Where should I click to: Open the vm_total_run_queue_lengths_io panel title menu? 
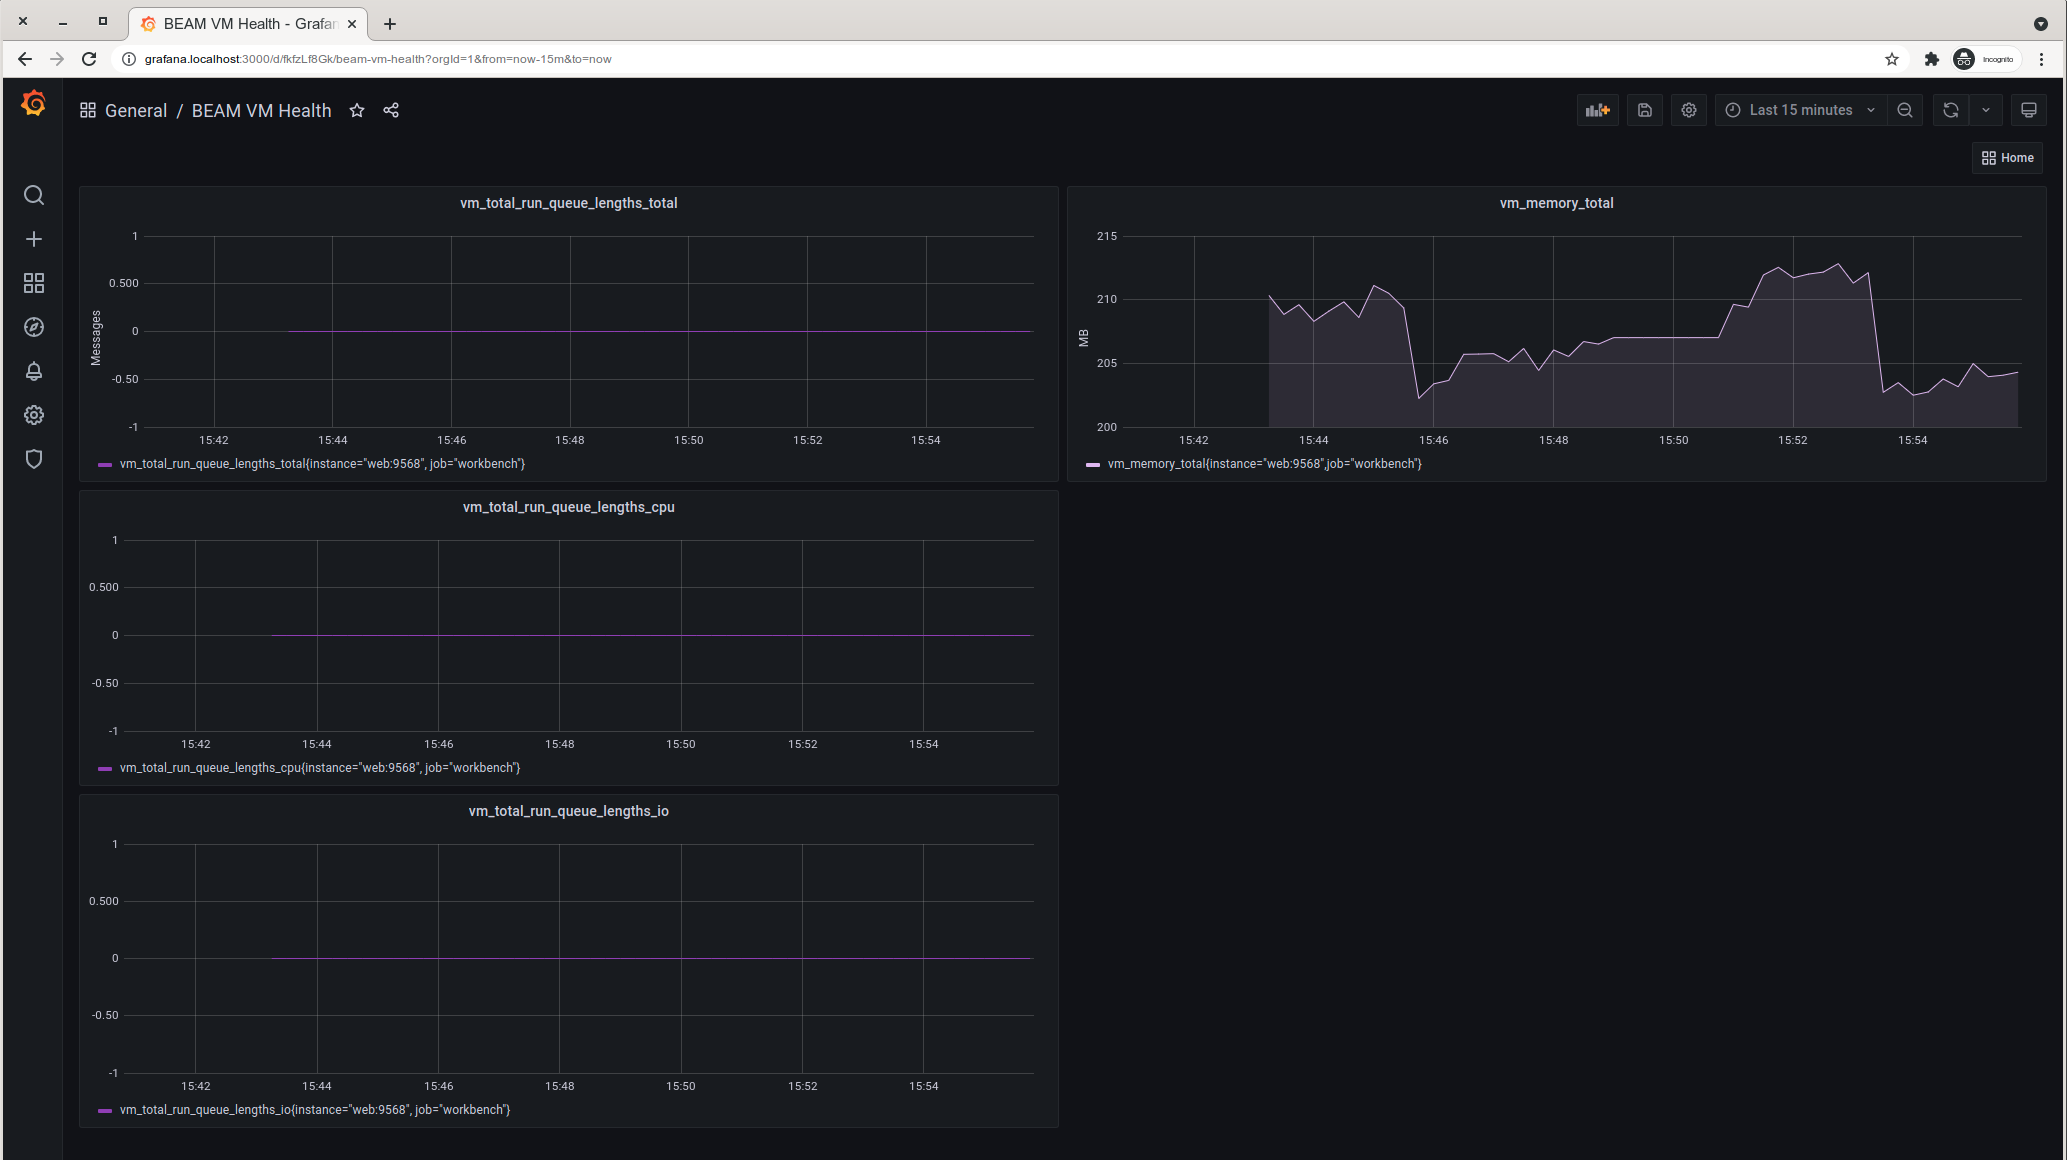coord(568,811)
